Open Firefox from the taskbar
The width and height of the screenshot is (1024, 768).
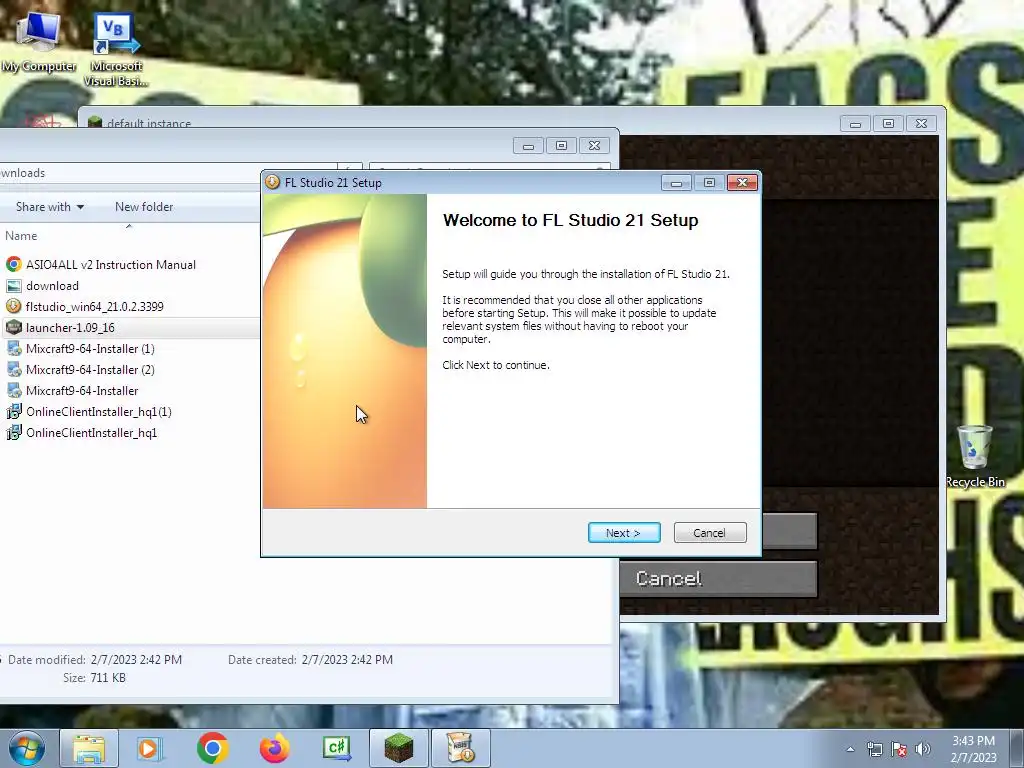(274, 748)
